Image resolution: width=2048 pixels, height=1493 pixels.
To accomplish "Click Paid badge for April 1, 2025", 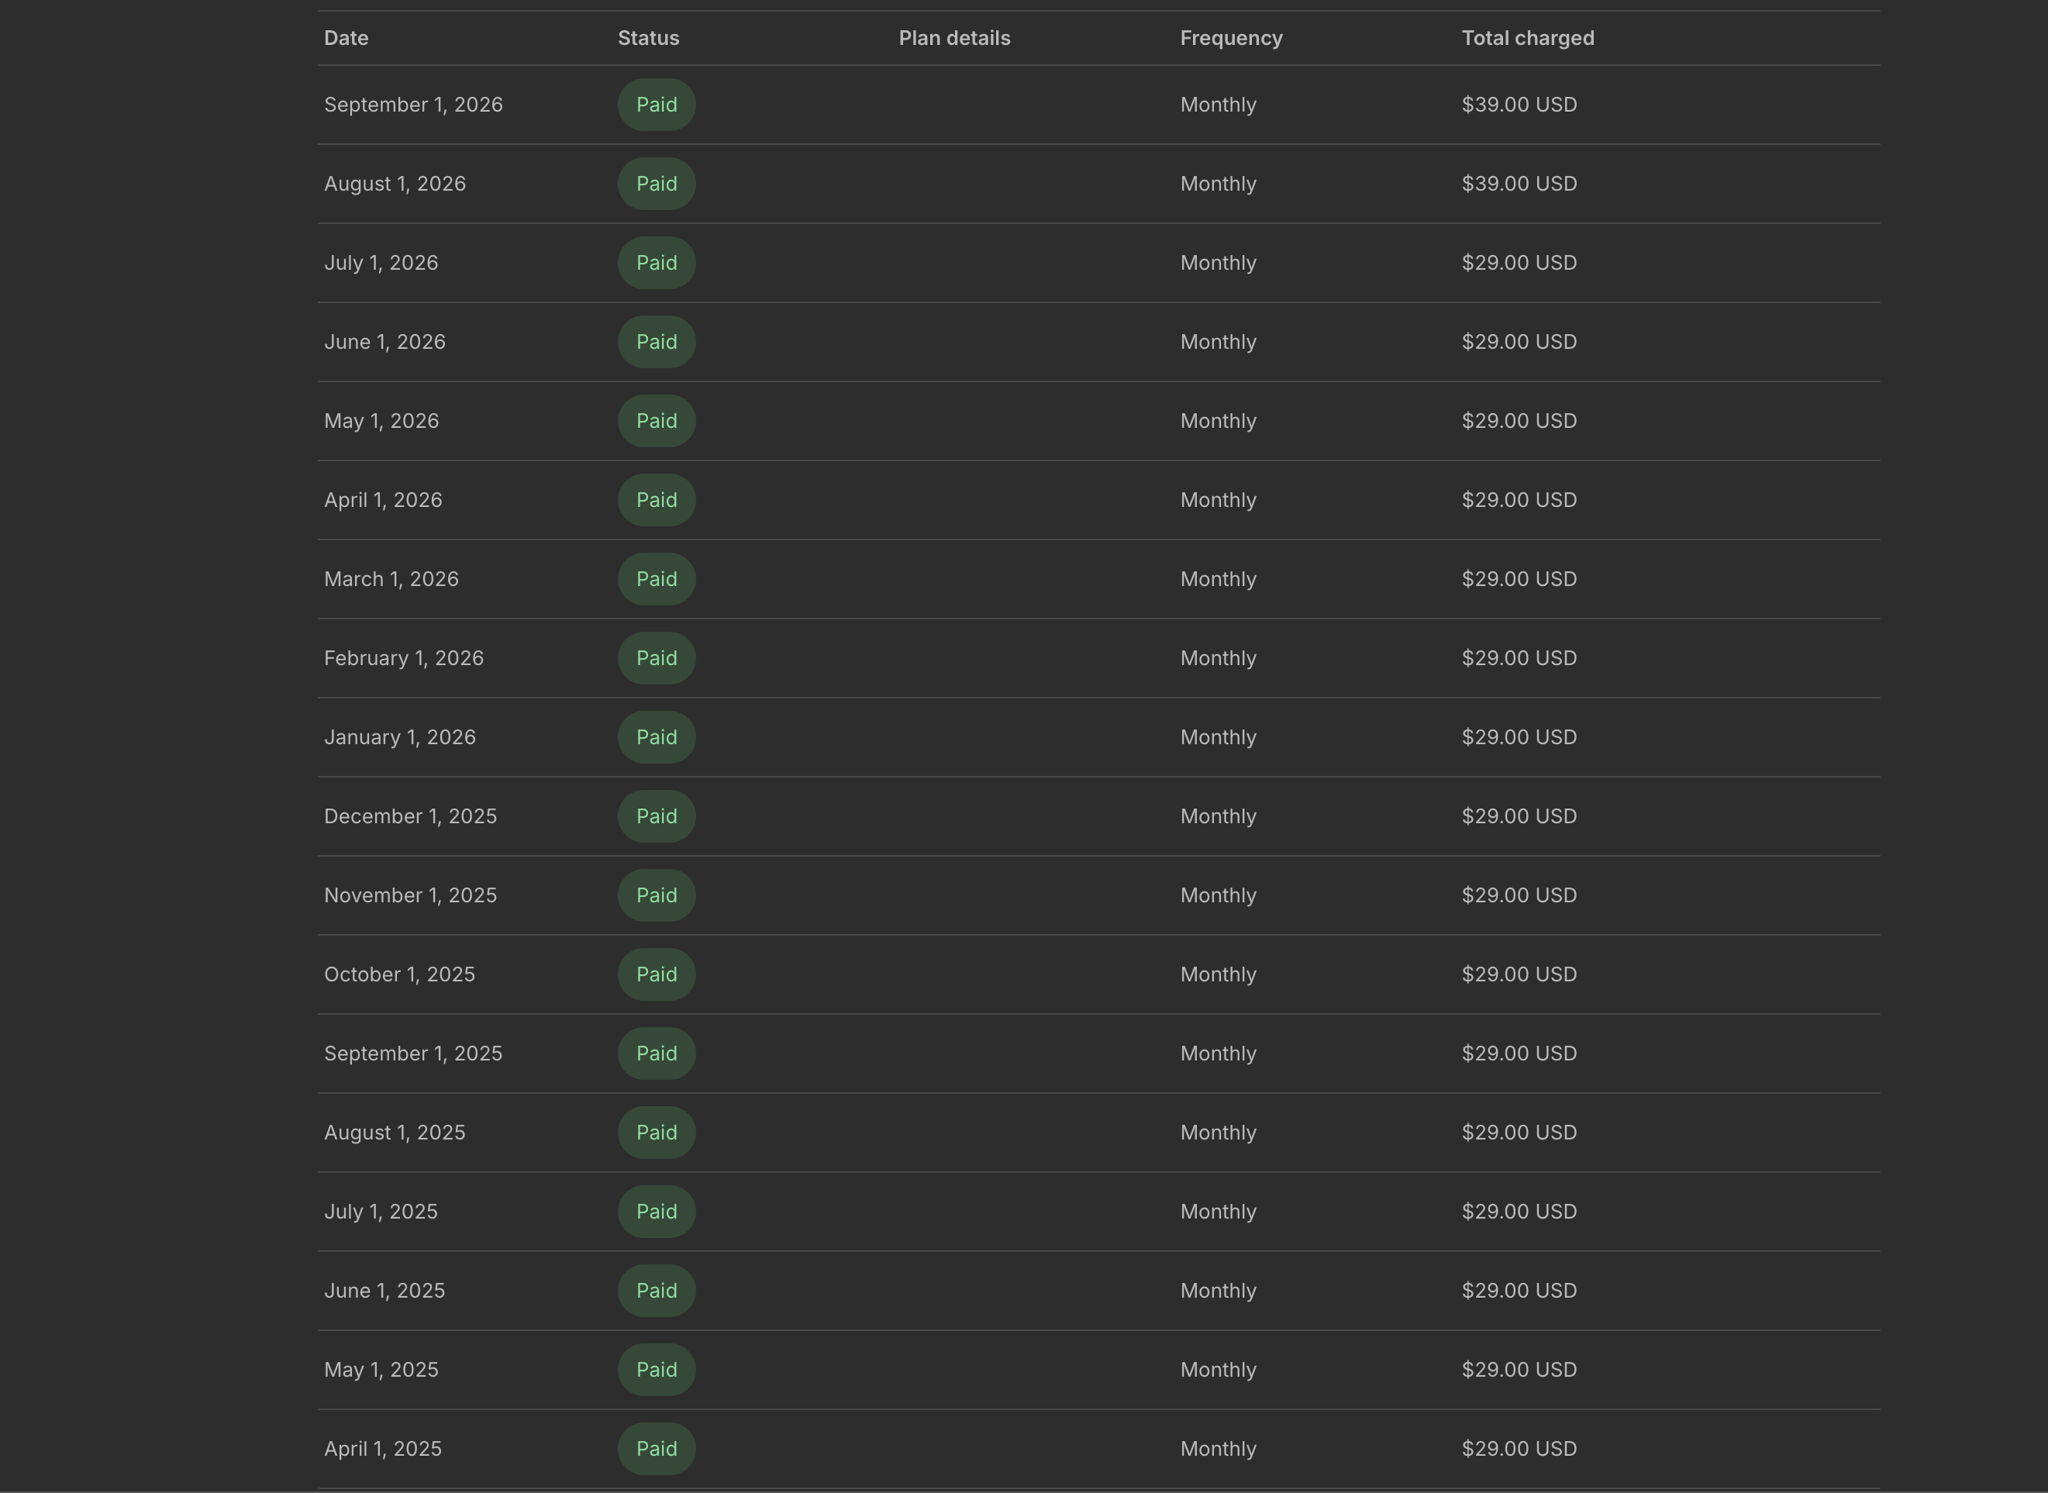I will pos(656,1448).
